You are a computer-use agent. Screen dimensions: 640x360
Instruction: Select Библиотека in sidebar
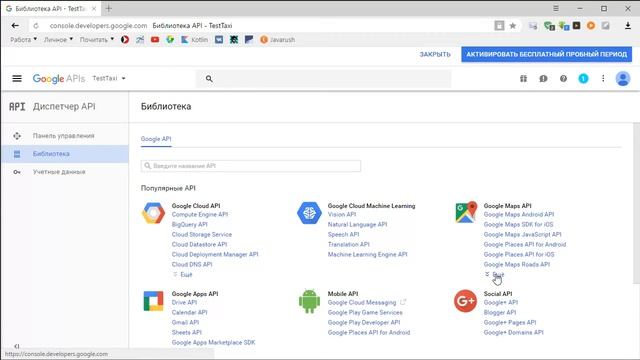coord(64,154)
